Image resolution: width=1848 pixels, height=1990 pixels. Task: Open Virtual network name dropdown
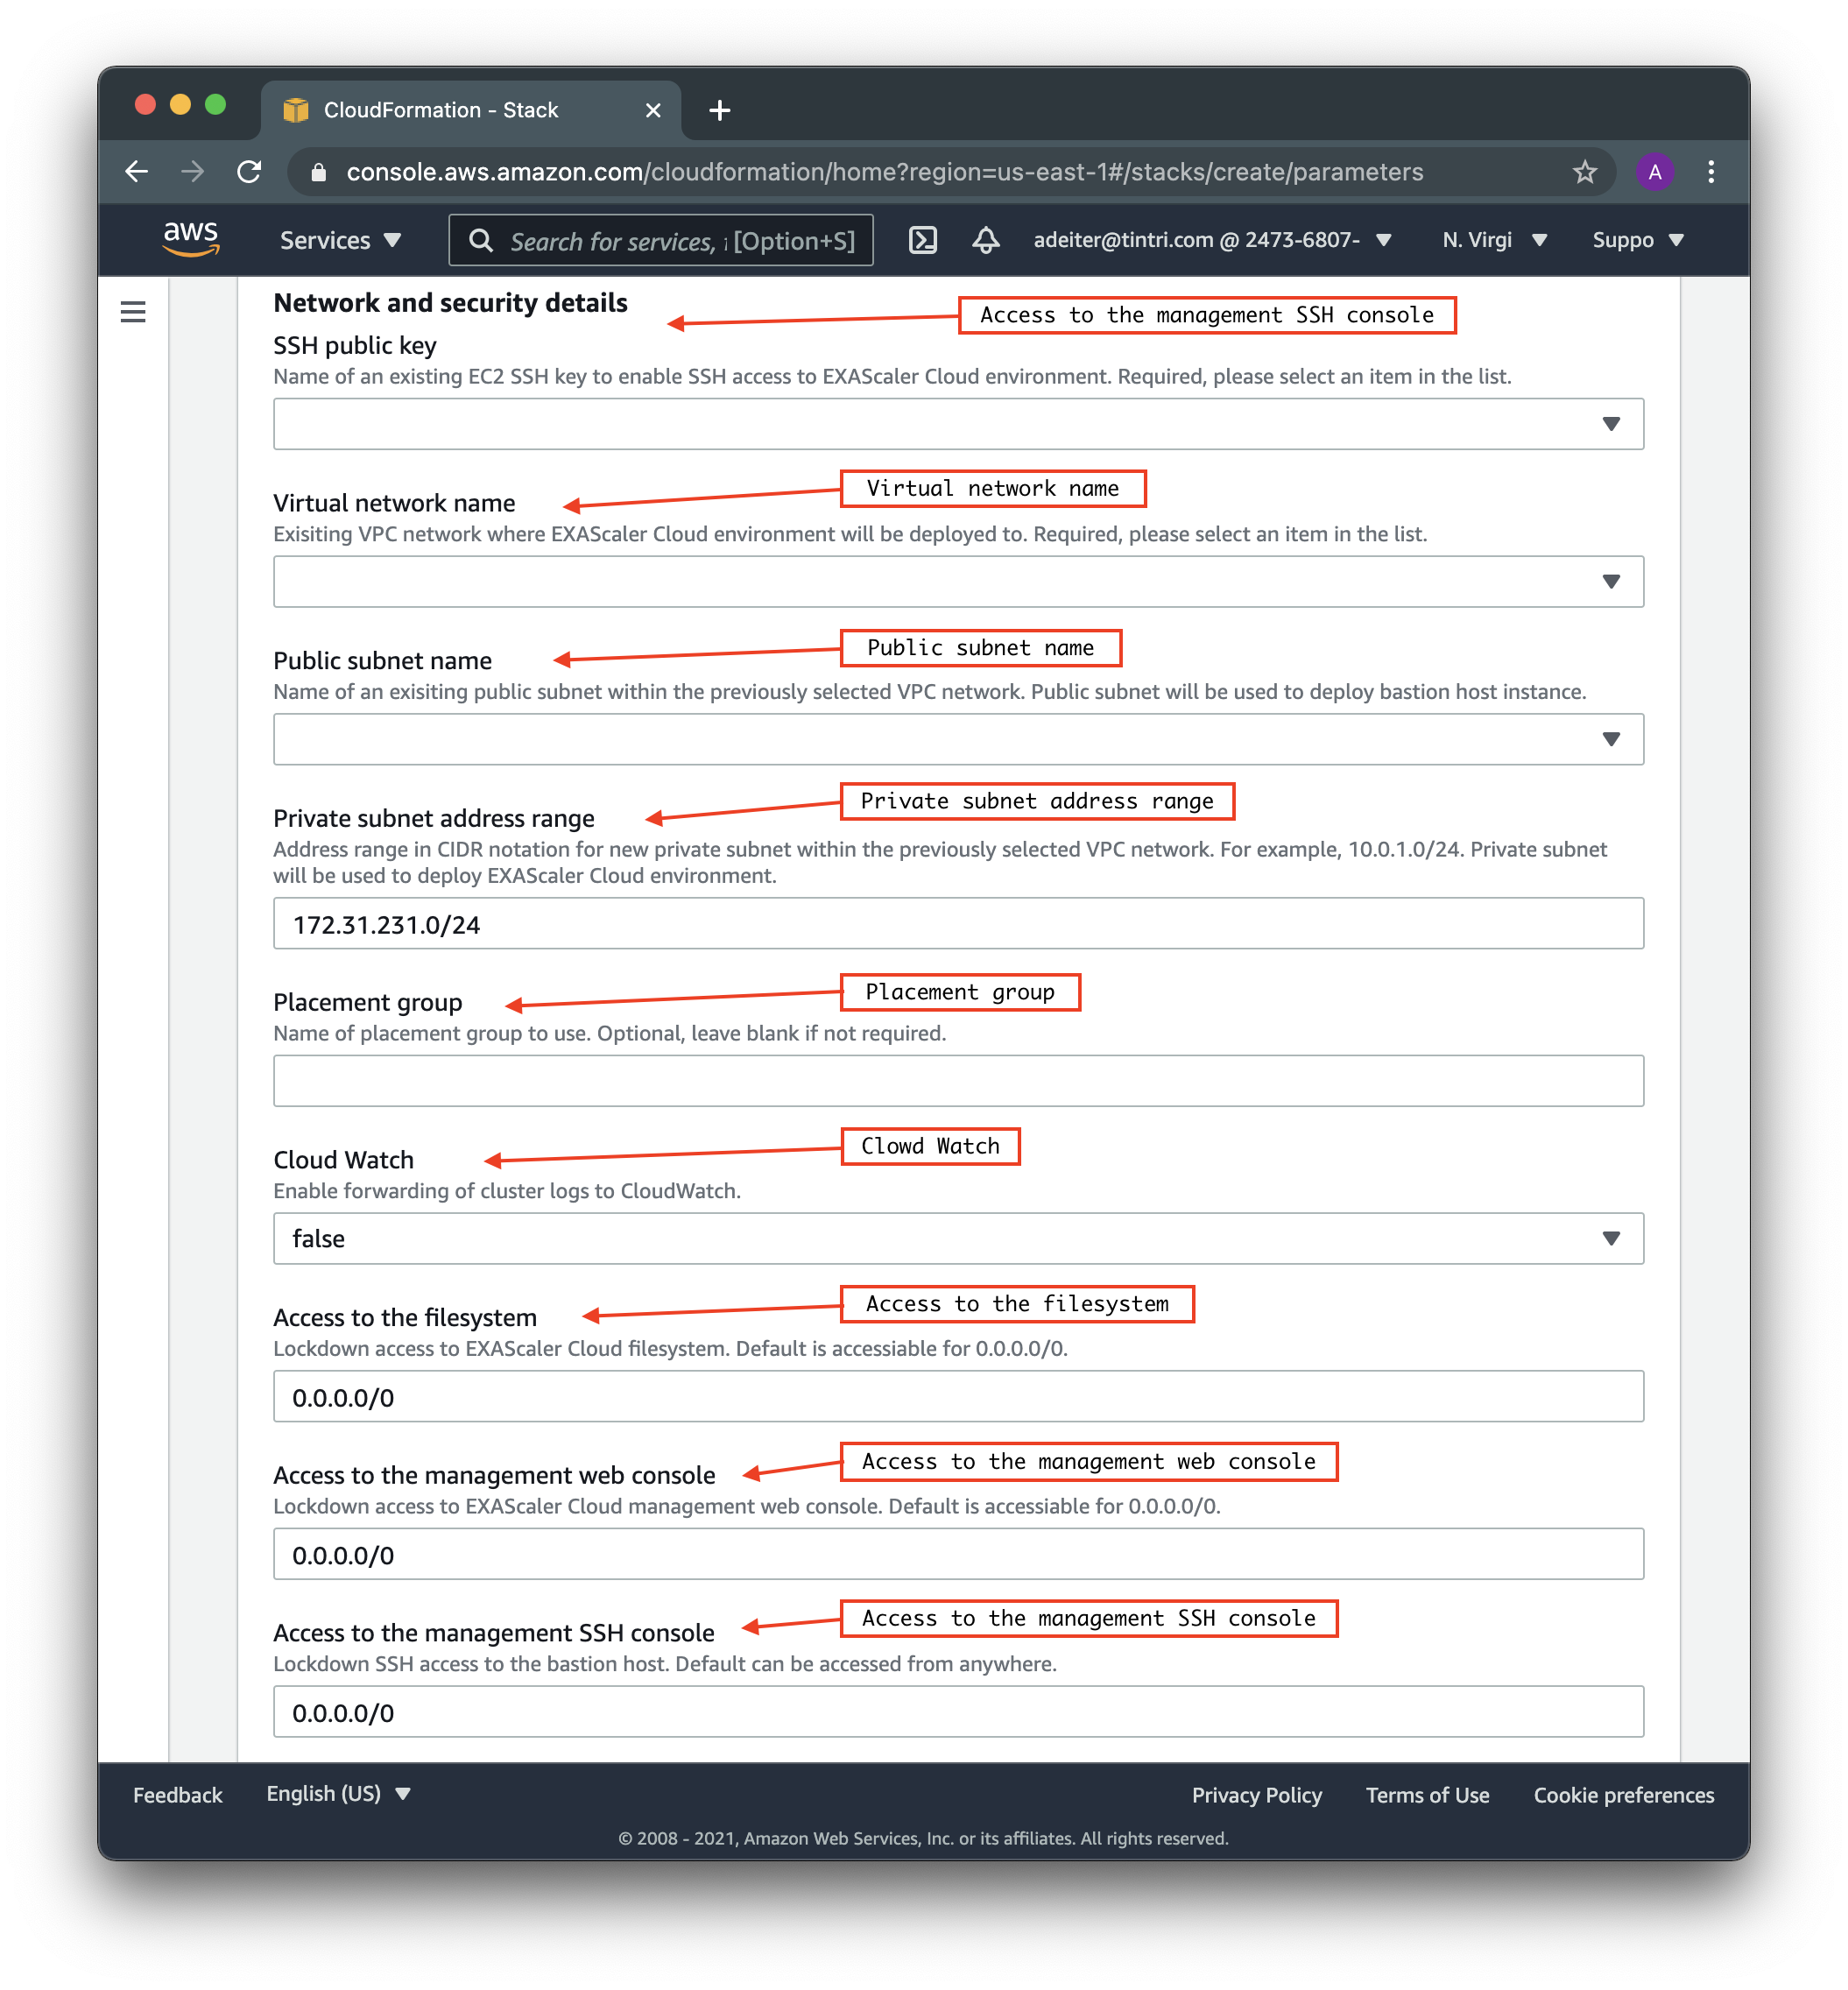[957, 582]
